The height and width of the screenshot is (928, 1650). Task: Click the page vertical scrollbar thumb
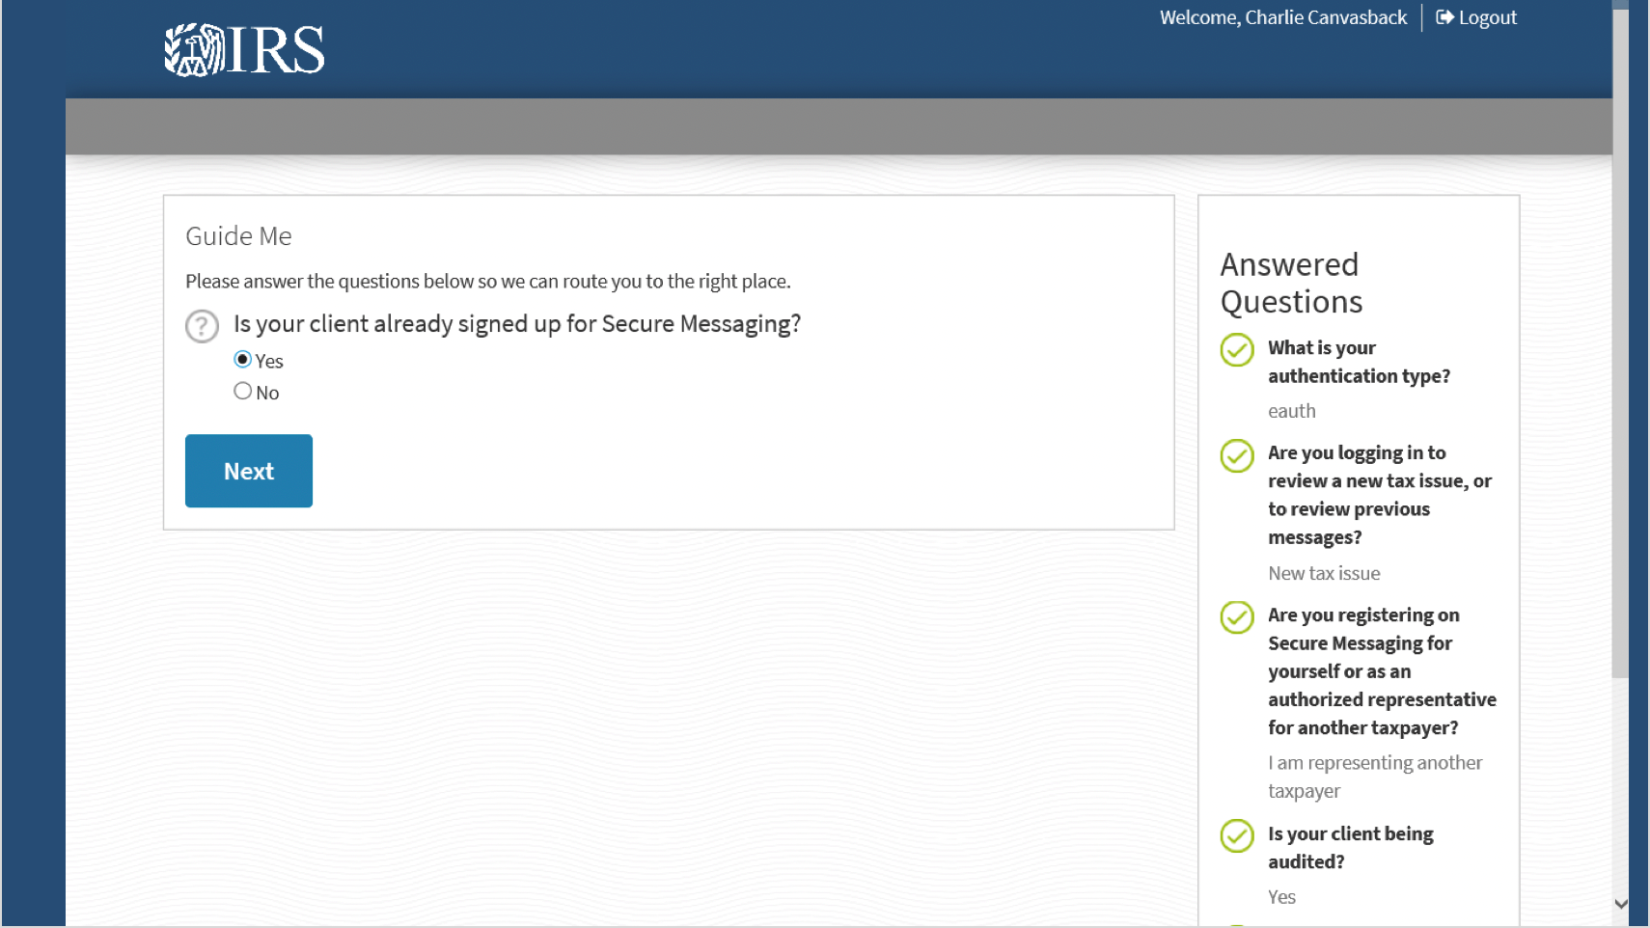pos(1621,340)
